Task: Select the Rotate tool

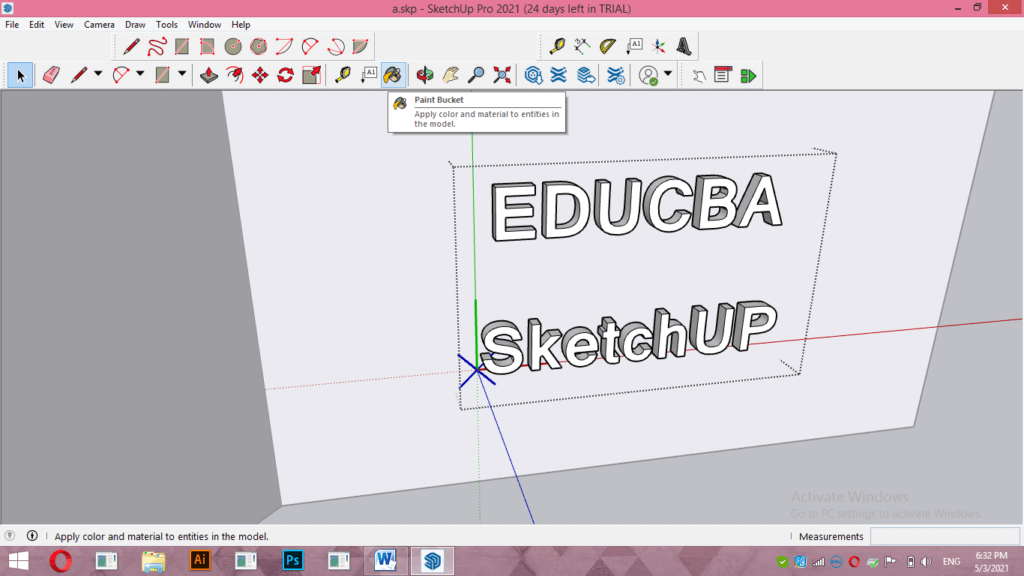Action: [x=285, y=74]
